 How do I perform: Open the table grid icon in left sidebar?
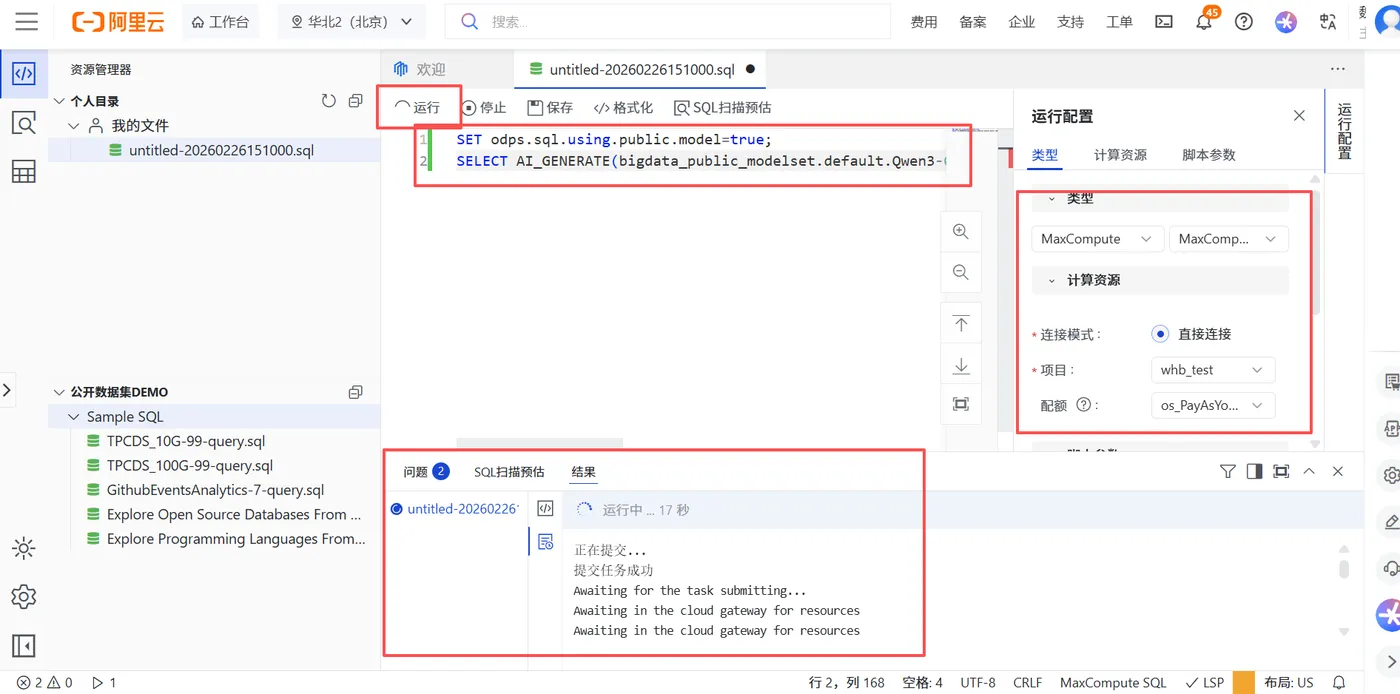[24, 172]
